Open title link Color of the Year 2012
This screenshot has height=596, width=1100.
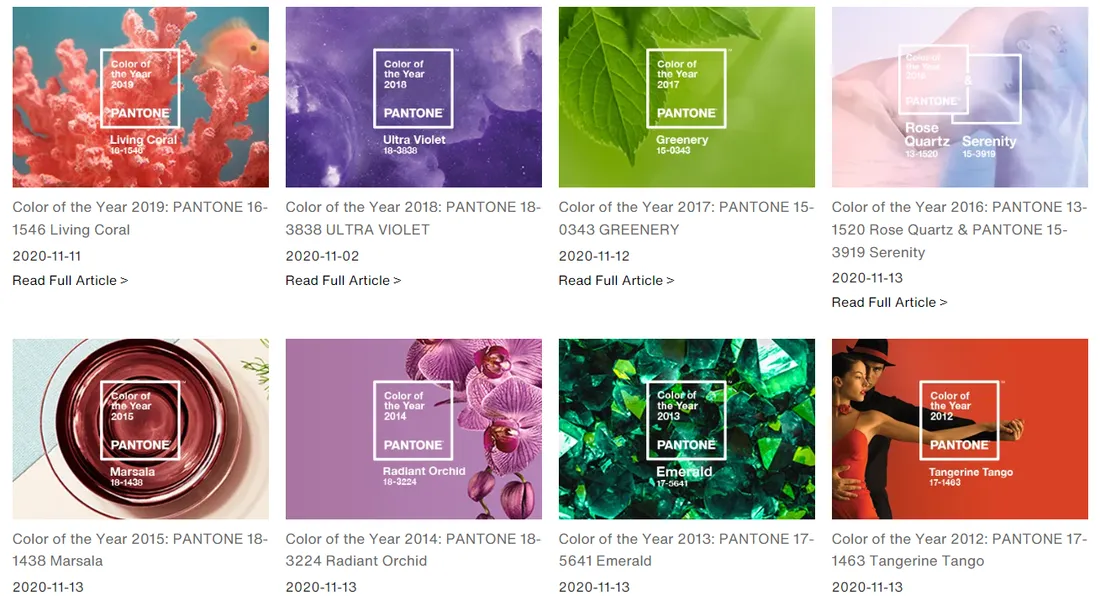[960, 550]
